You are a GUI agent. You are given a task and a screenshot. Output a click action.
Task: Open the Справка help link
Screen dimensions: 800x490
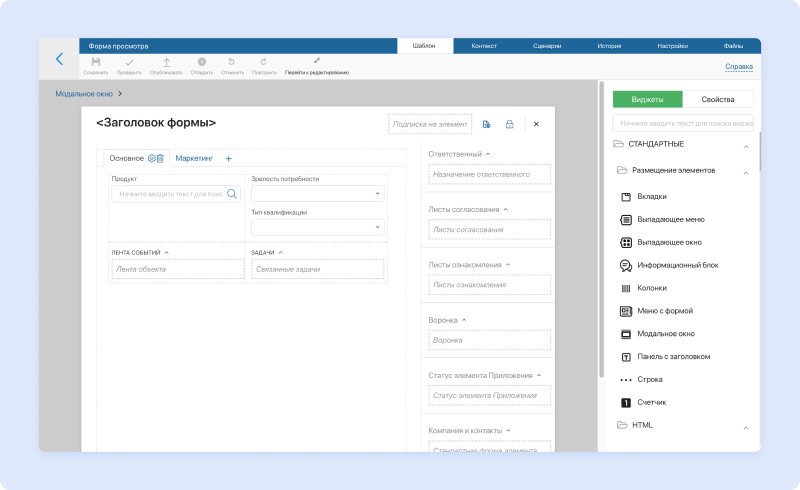pyautogui.click(x=738, y=68)
